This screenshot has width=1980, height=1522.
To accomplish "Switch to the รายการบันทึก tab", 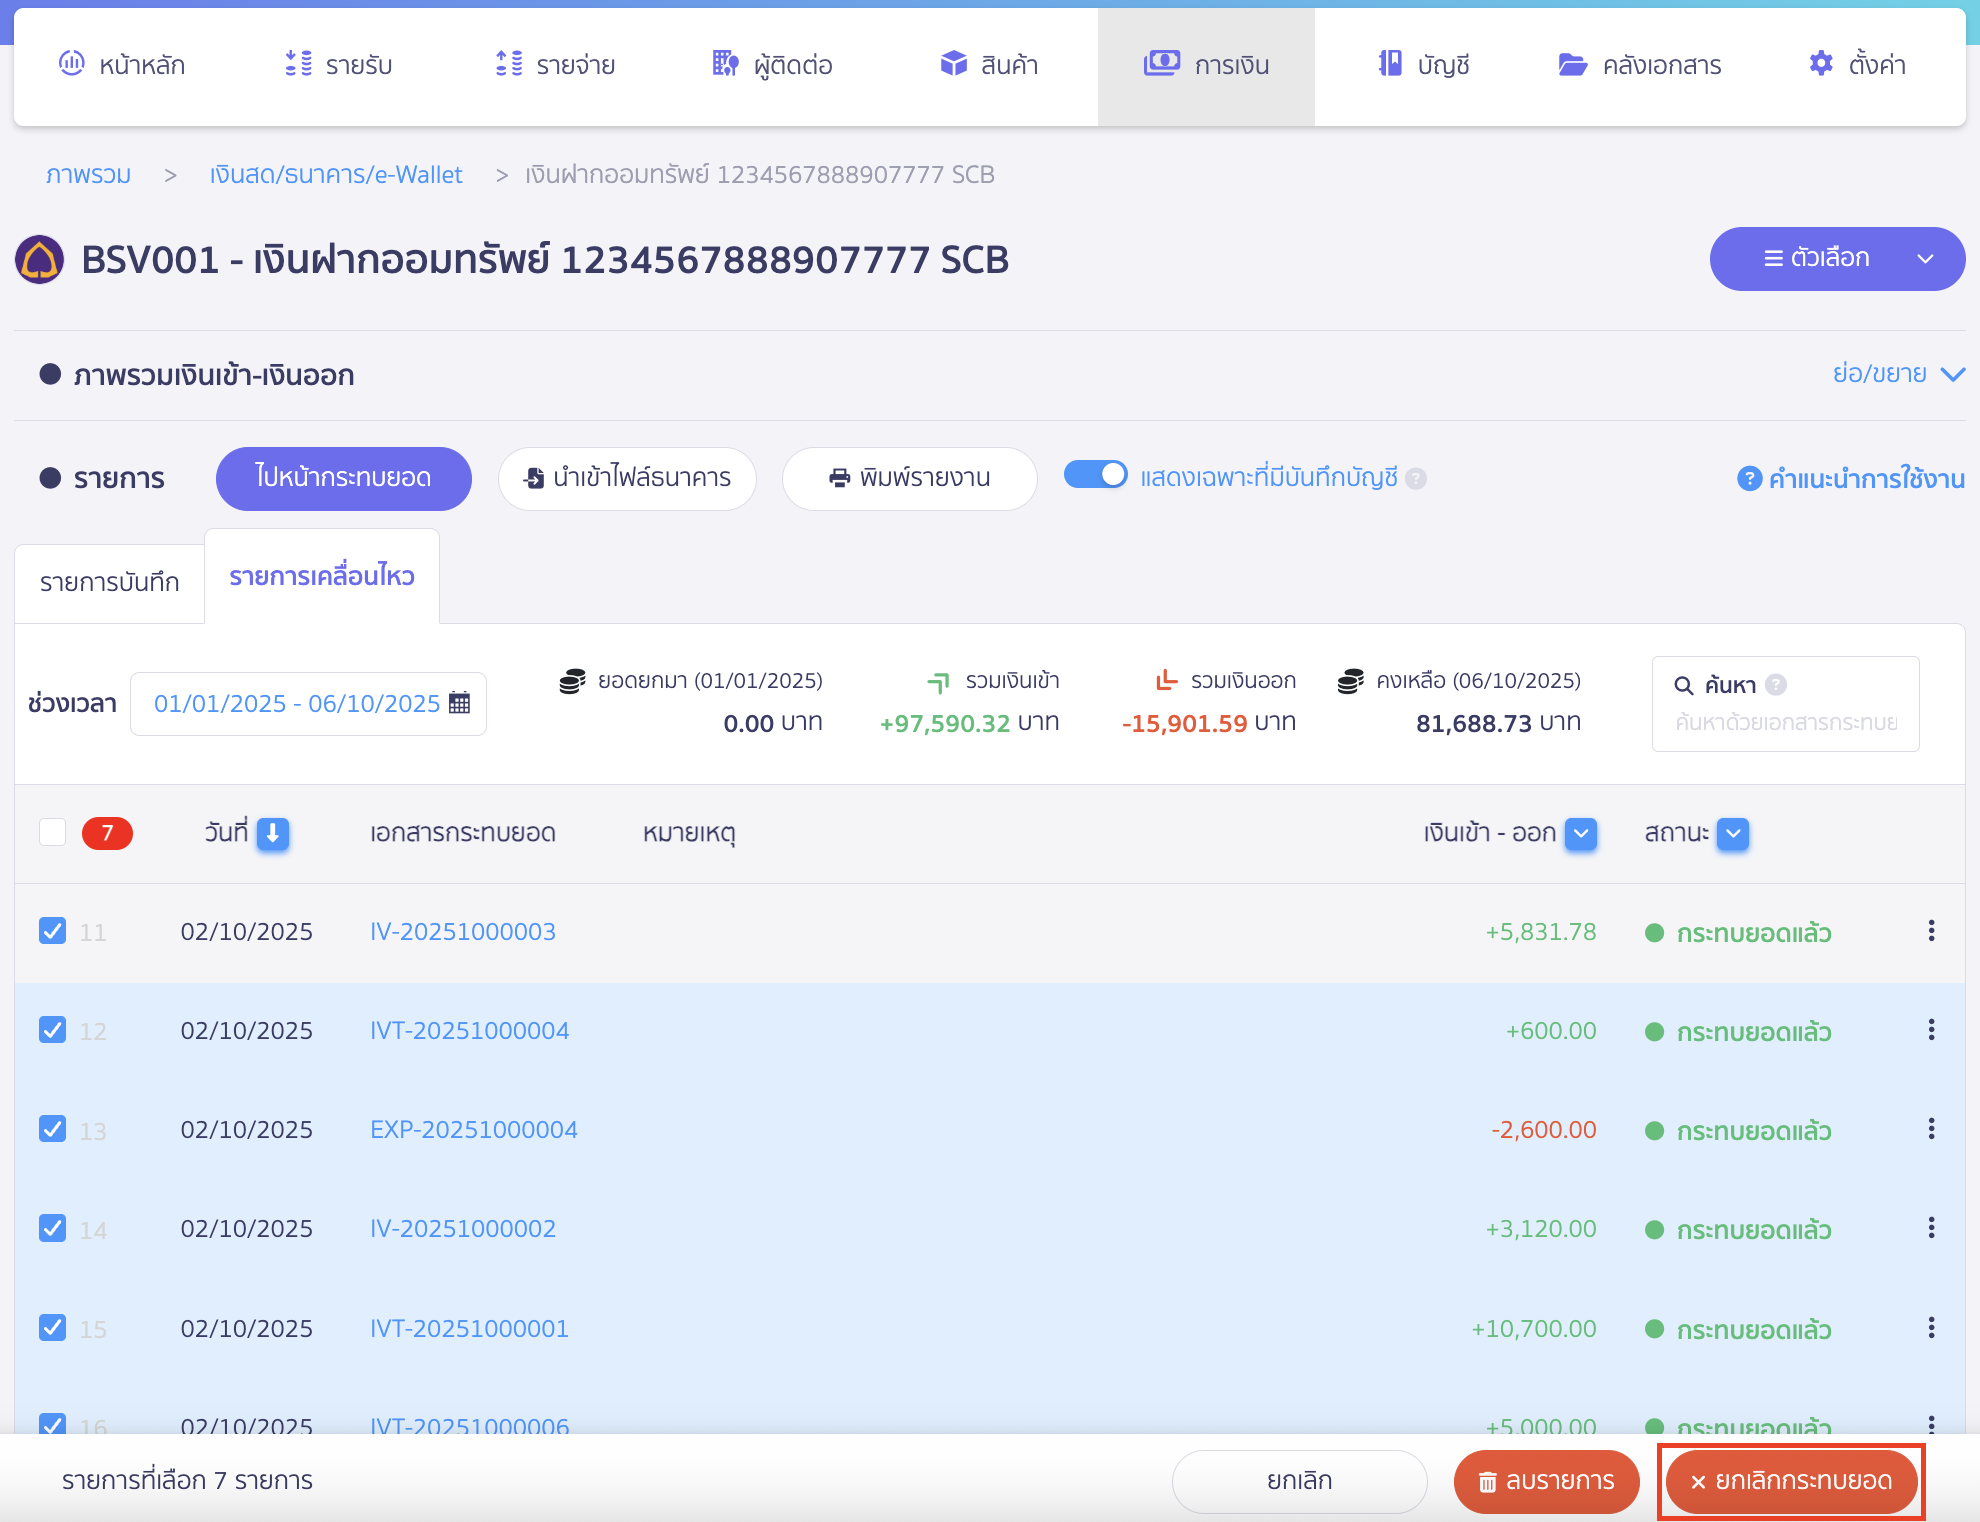I will 110,582.
